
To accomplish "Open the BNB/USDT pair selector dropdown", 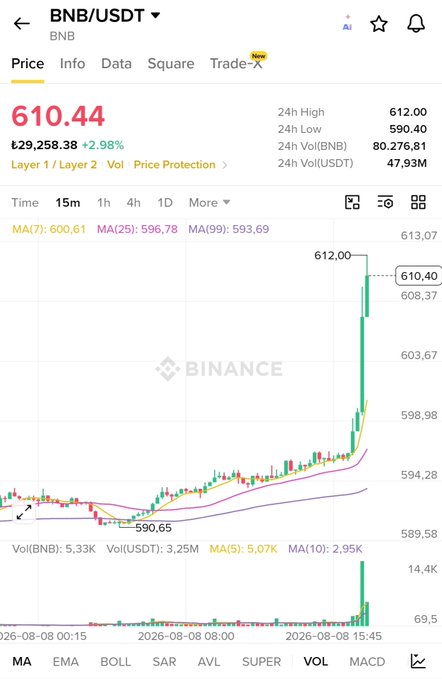I will [x=105, y=16].
